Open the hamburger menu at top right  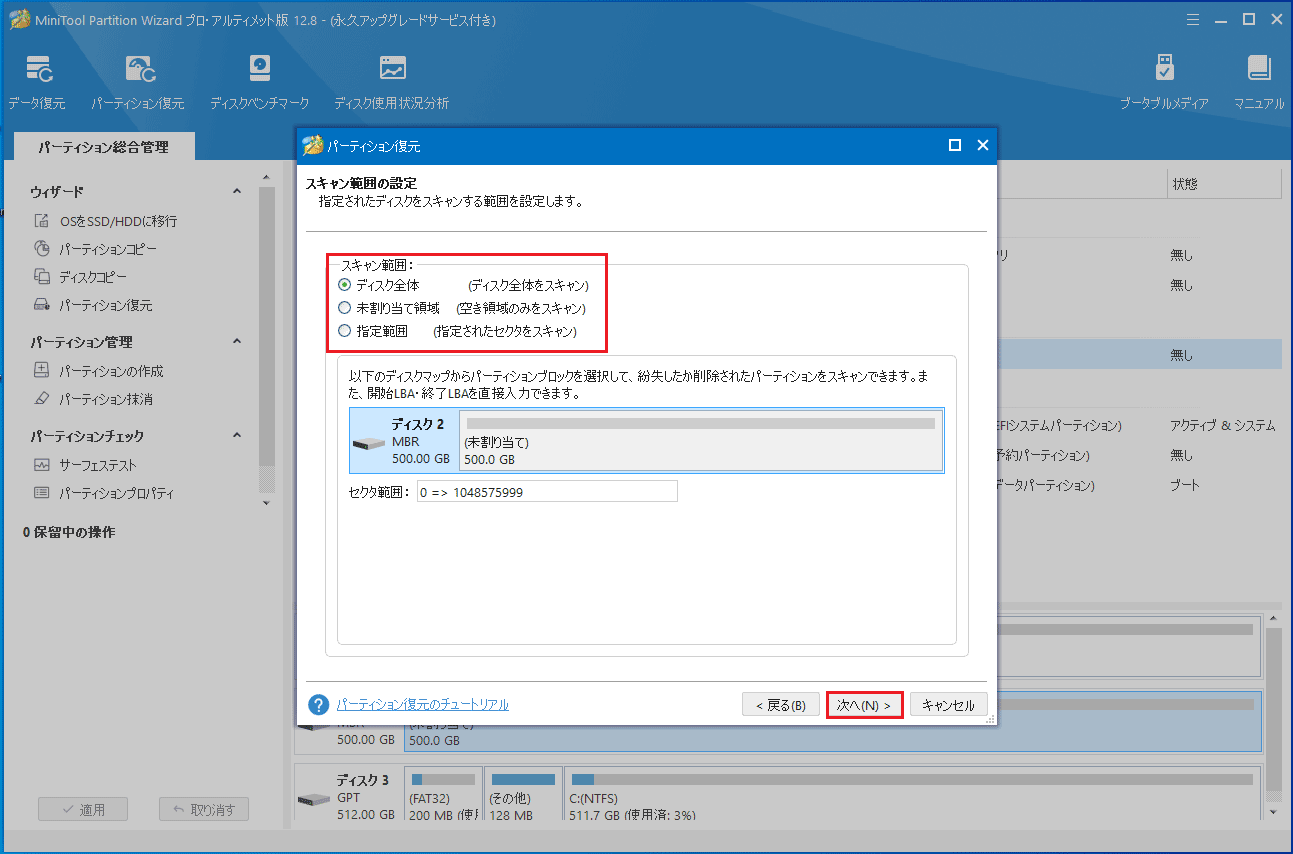point(1192,19)
